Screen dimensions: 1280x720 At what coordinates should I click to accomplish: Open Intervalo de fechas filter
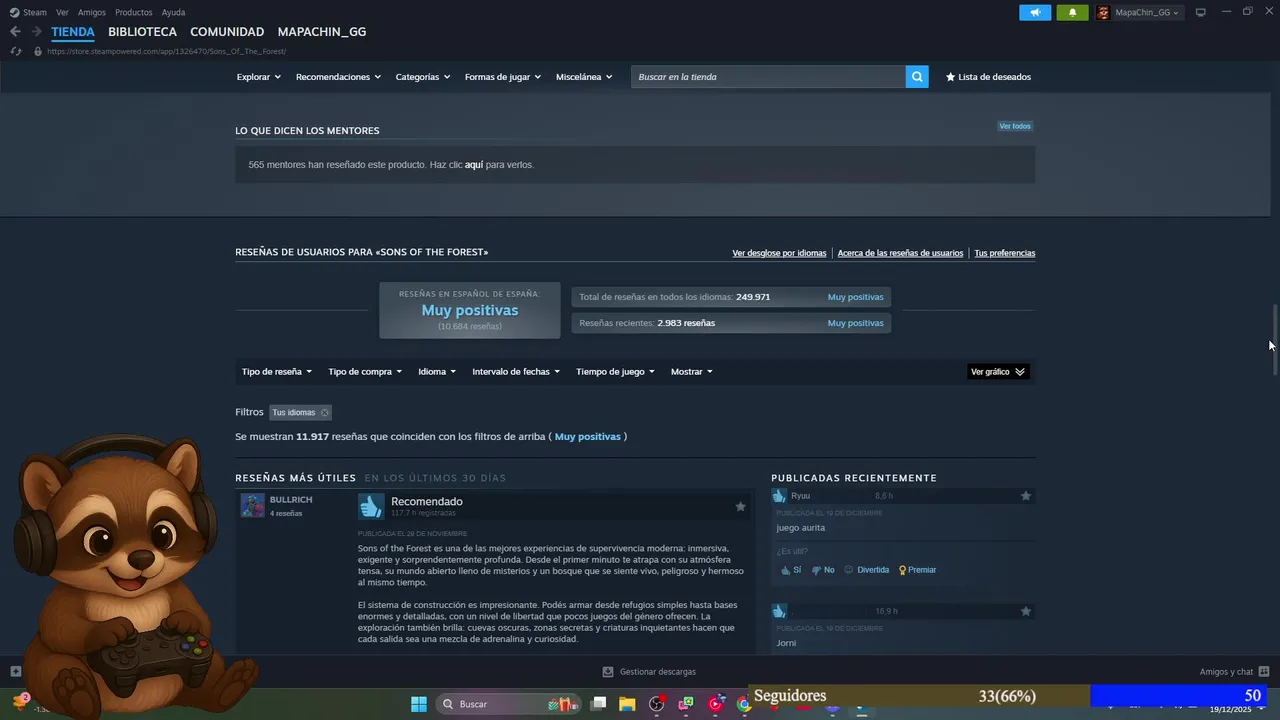pos(516,372)
